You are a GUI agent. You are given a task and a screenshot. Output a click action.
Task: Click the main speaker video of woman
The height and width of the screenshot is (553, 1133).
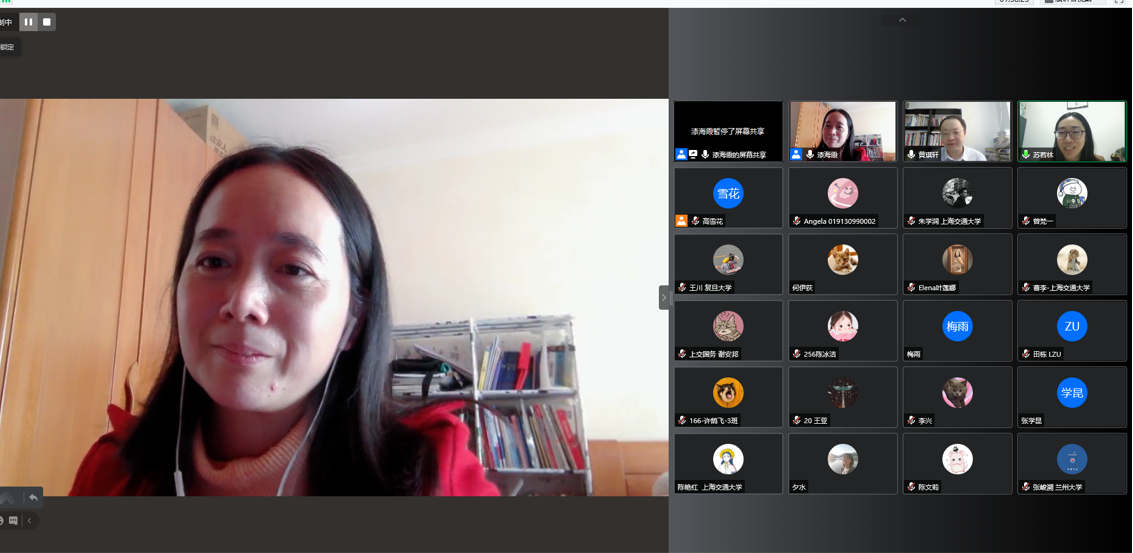point(334,297)
